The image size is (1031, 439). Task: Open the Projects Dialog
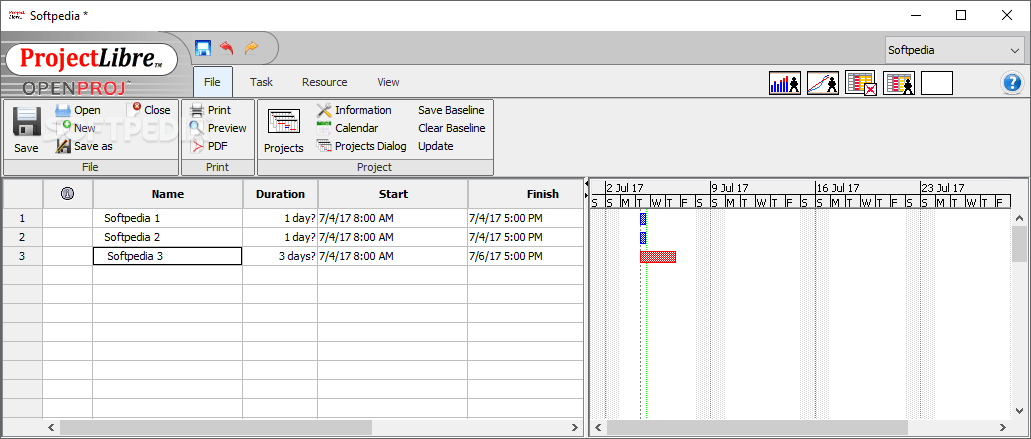click(x=361, y=146)
